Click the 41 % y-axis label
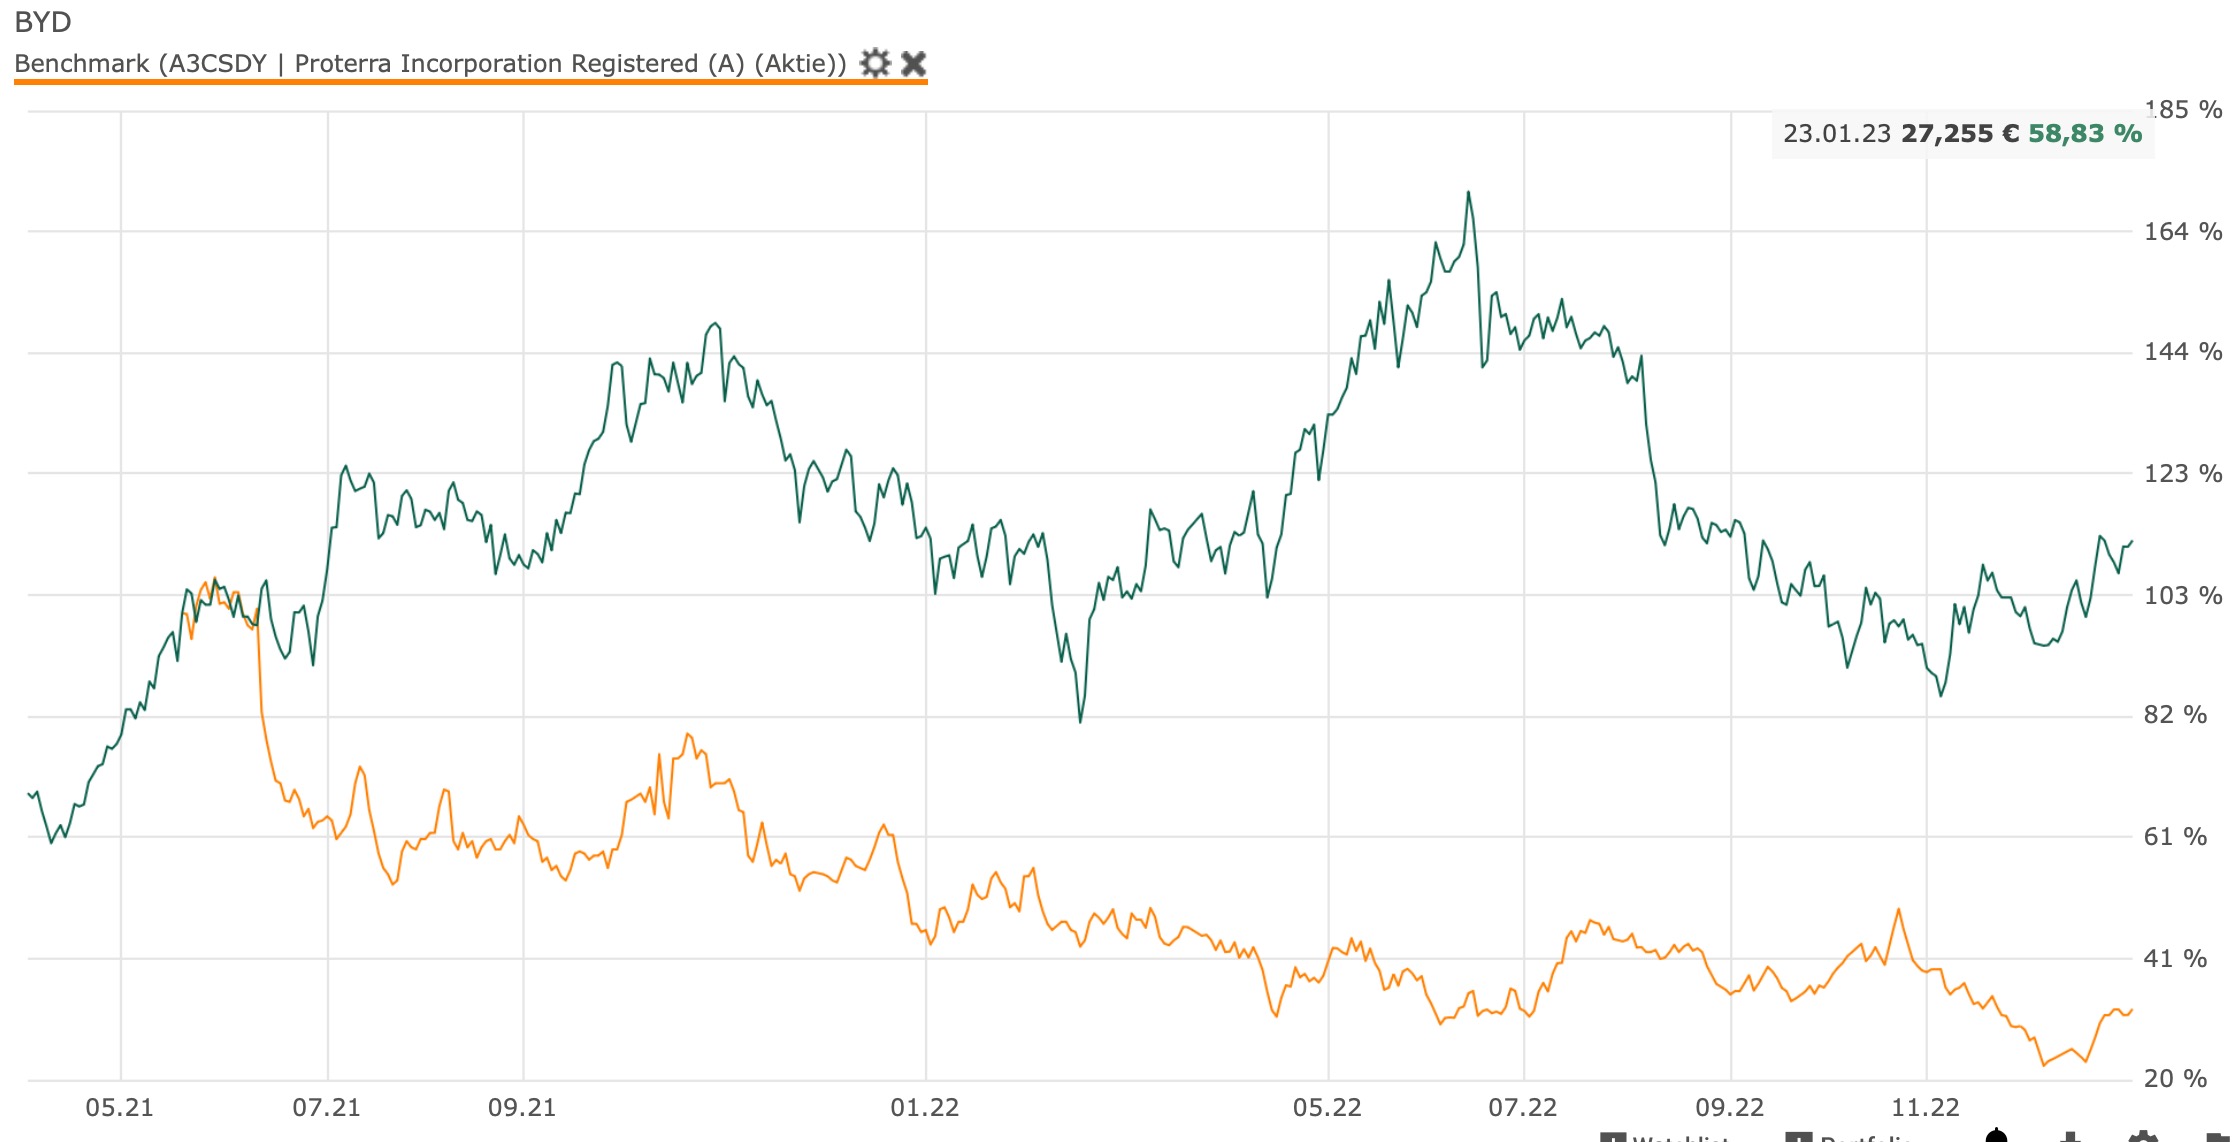This screenshot has height=1142, width=2240. click(x=2175, y=959)
